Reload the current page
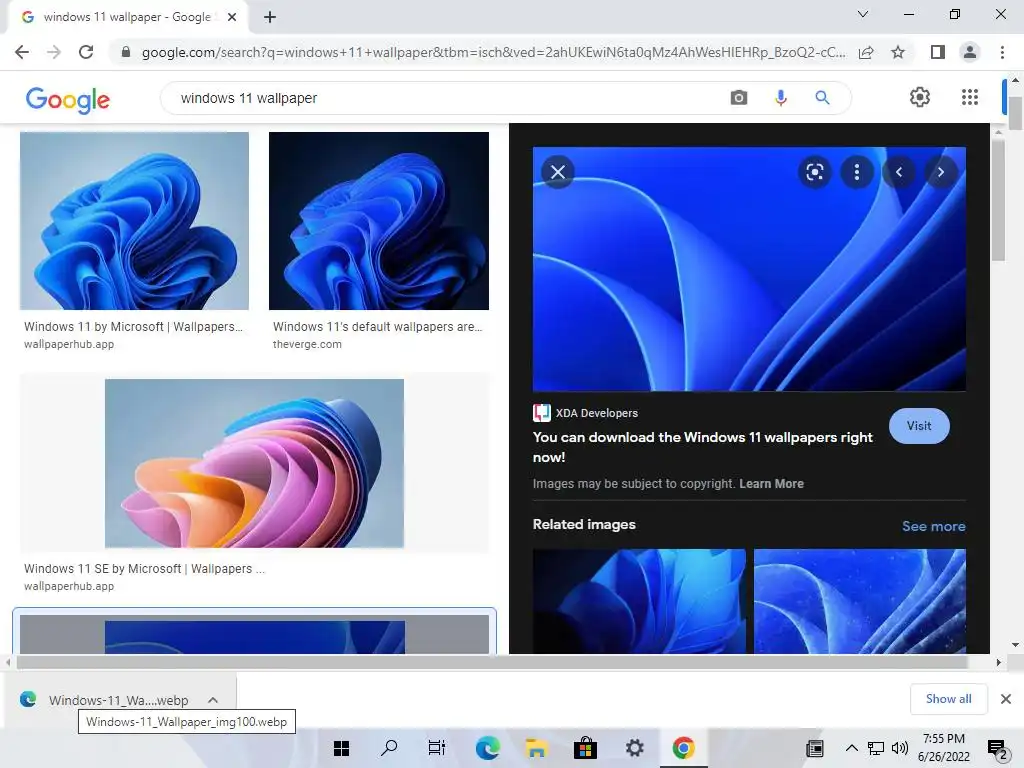This screenshot has height=768, width=1024. click(86, 52)
